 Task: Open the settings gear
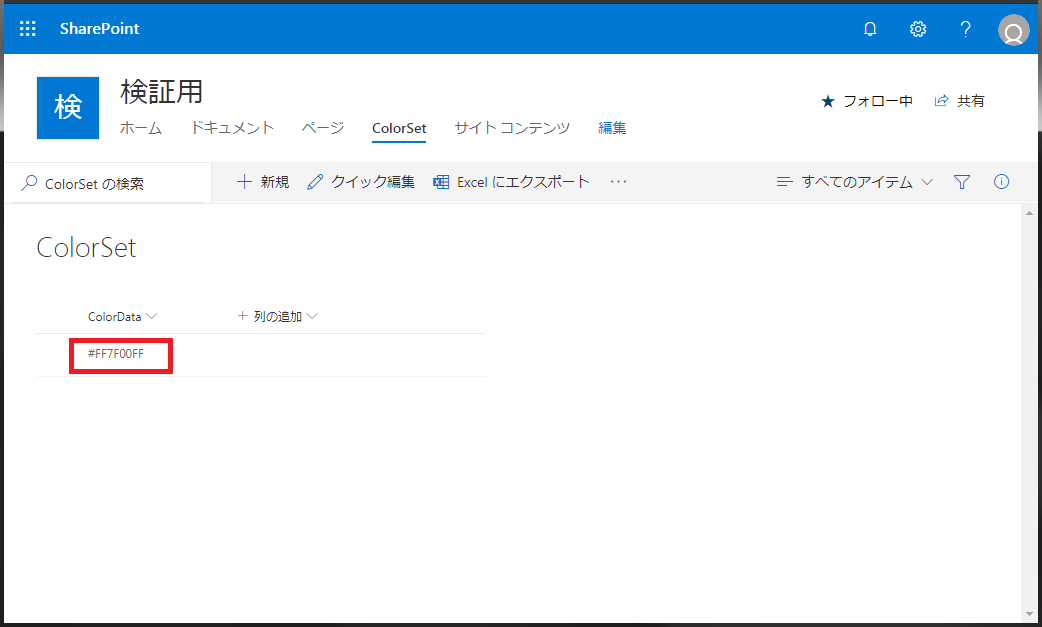pos(918,29)
